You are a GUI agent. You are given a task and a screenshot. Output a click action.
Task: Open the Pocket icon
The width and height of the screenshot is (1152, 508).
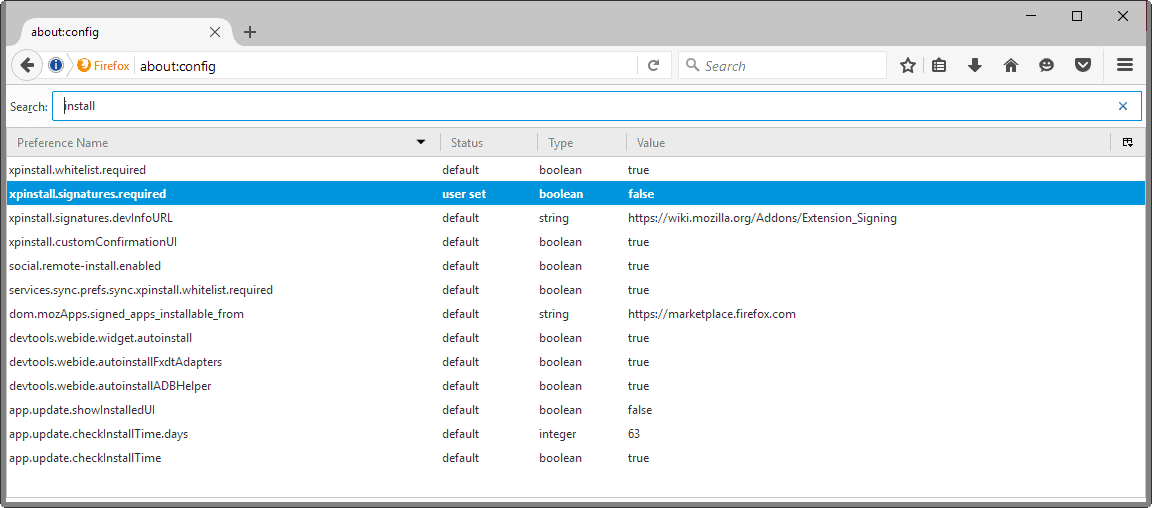point(1083,66)
